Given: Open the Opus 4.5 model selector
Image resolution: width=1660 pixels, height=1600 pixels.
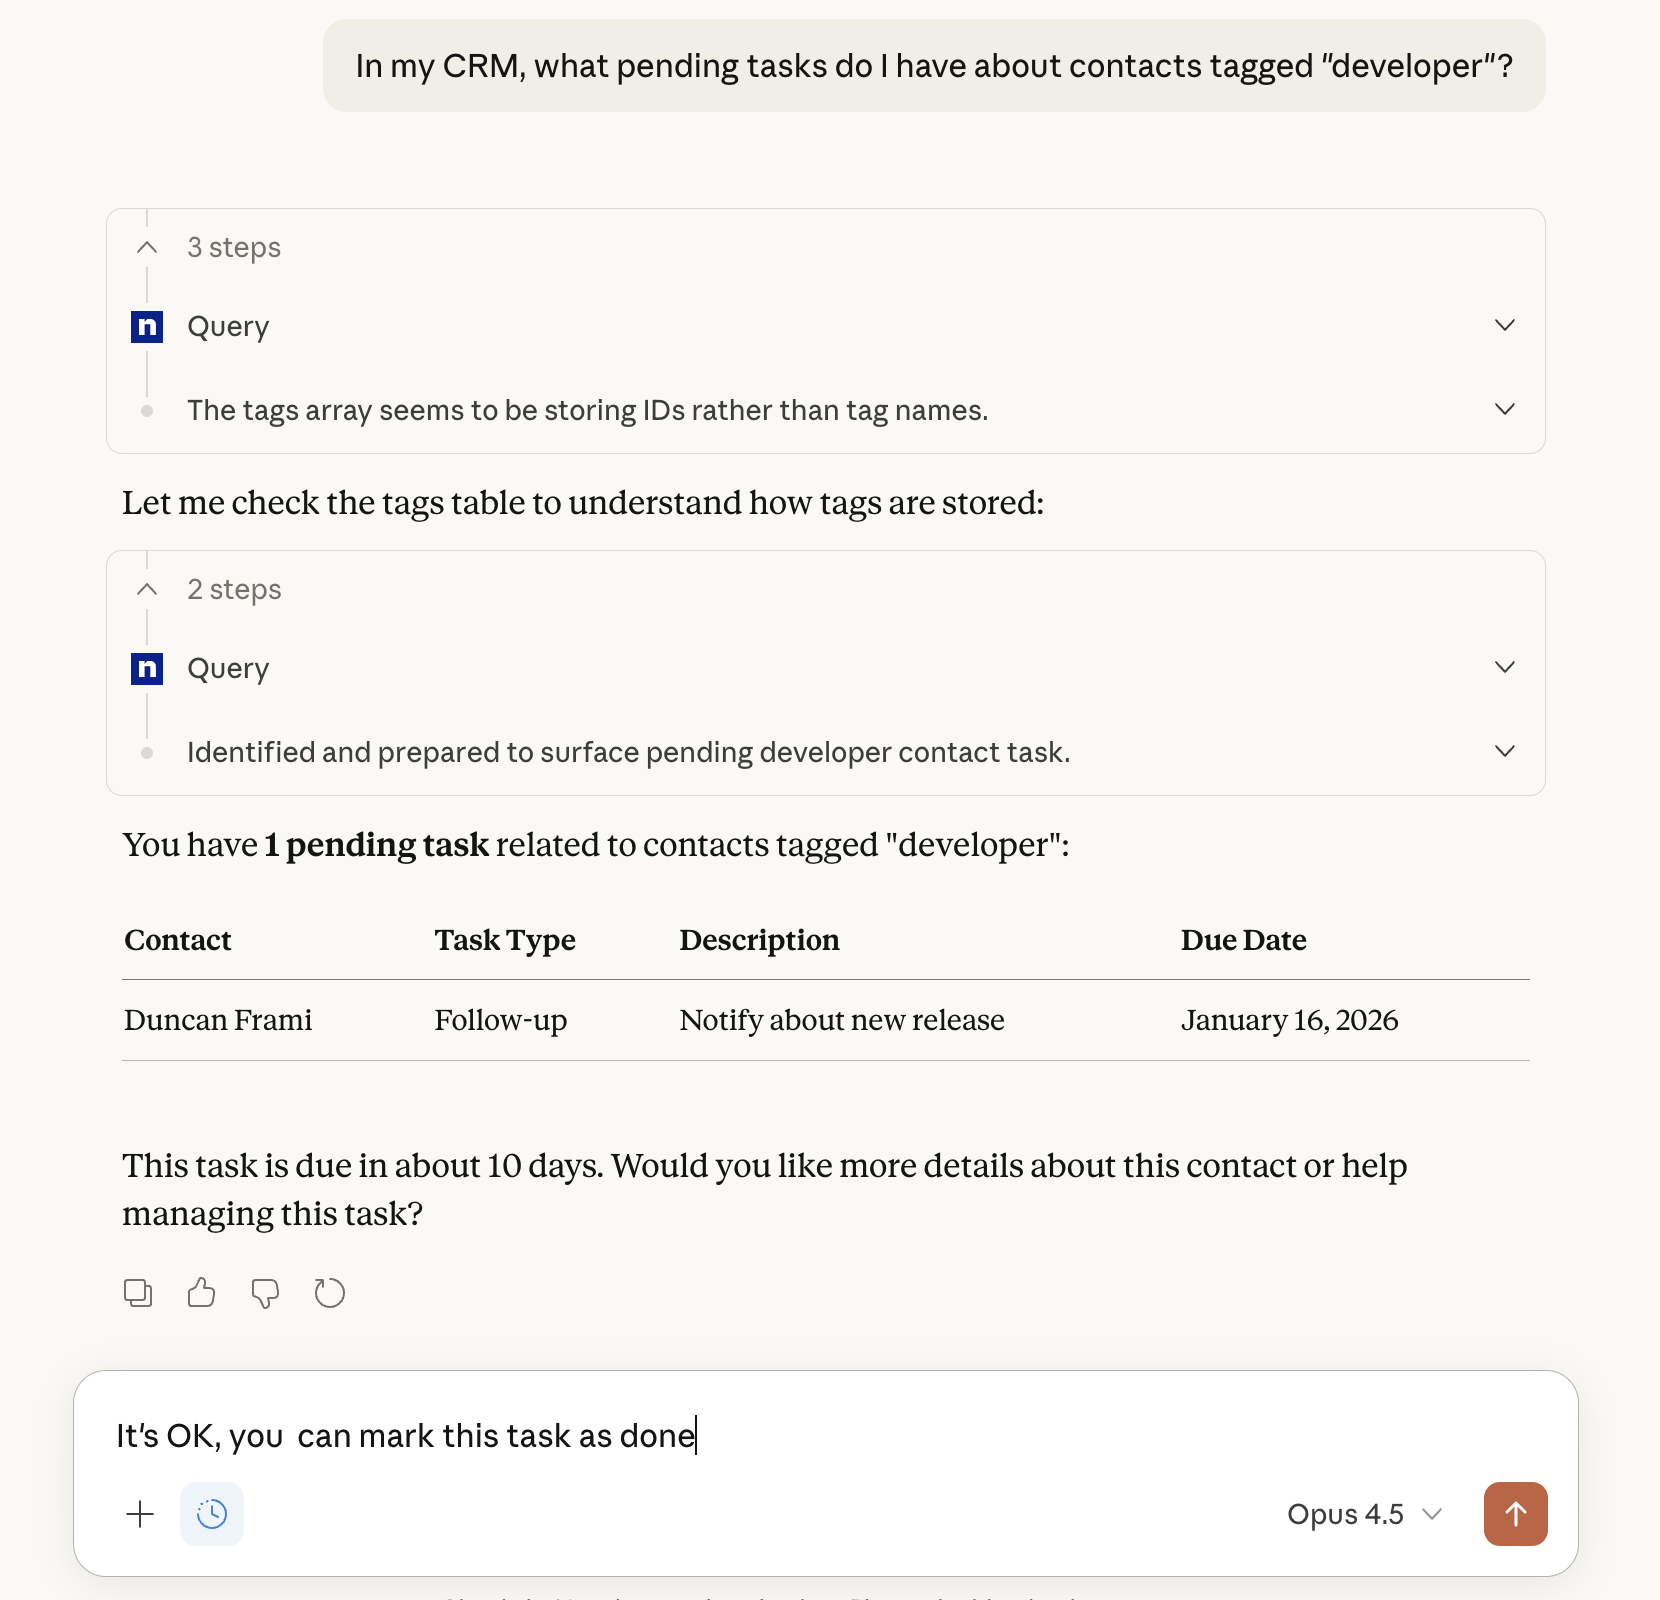Looking at the screenshot, I should coord(1364,1514).
